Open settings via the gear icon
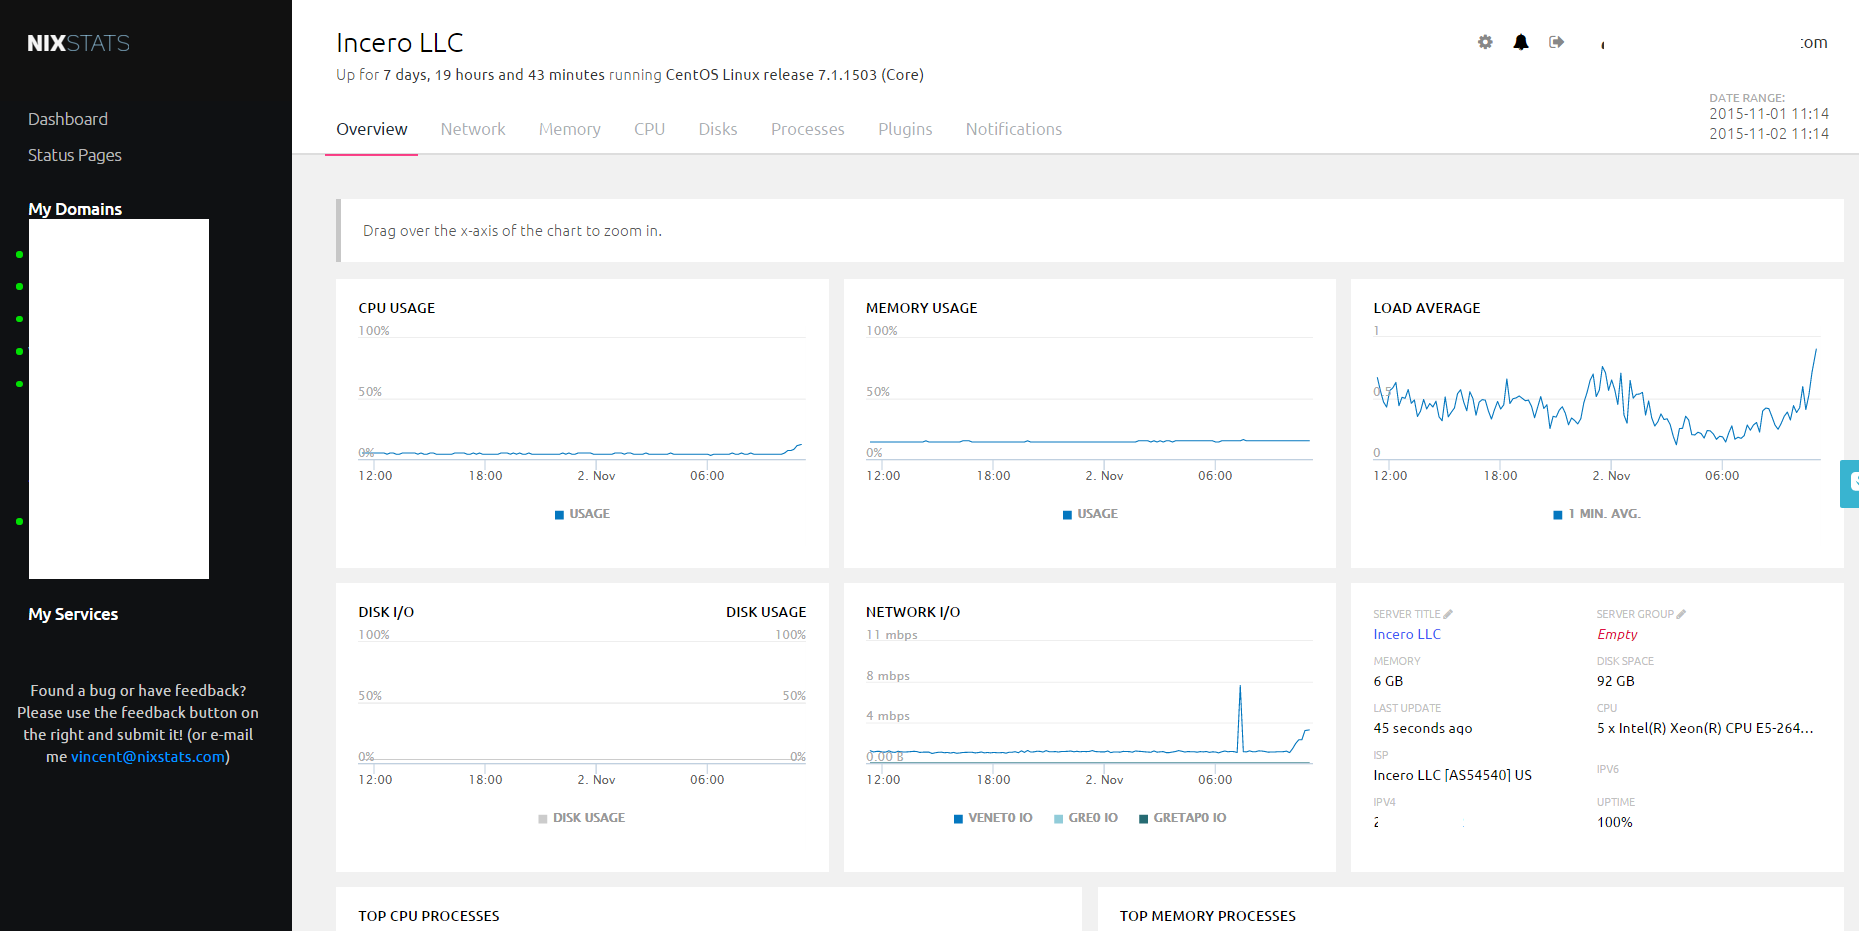1859x931 pixels. tap(1485, 42)
